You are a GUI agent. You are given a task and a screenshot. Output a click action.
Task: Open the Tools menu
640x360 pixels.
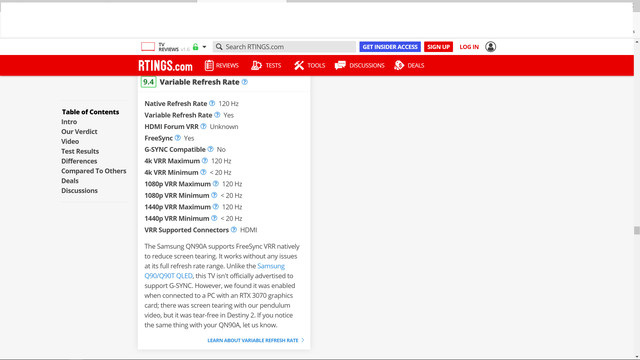coord(309,65)
